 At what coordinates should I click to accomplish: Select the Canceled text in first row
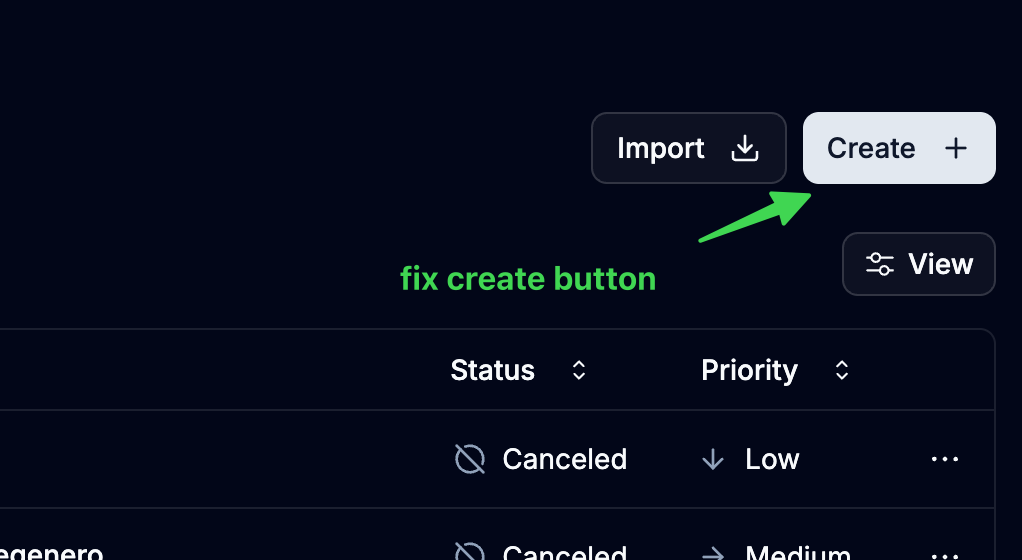tap(565, 459)
